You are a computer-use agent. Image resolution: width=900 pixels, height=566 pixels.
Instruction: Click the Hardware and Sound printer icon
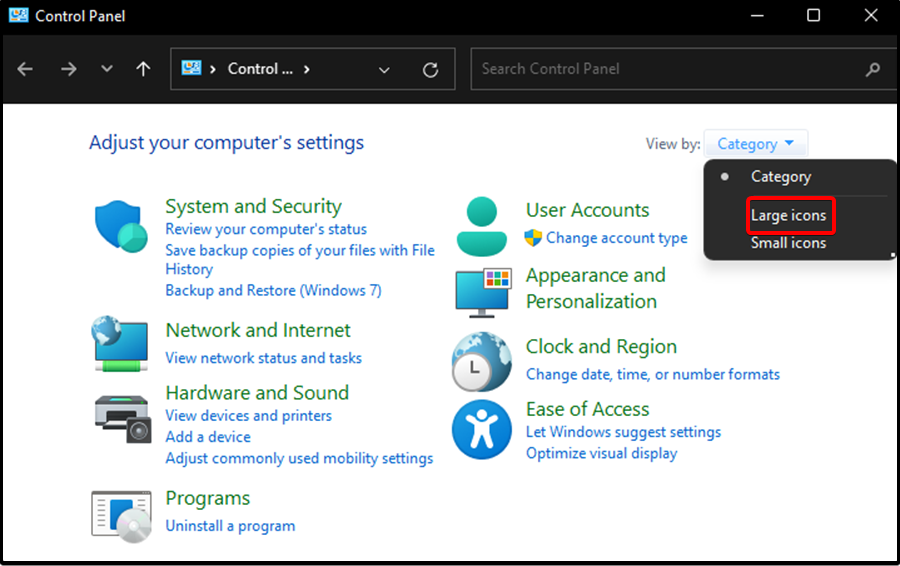[x=121, y=416]
